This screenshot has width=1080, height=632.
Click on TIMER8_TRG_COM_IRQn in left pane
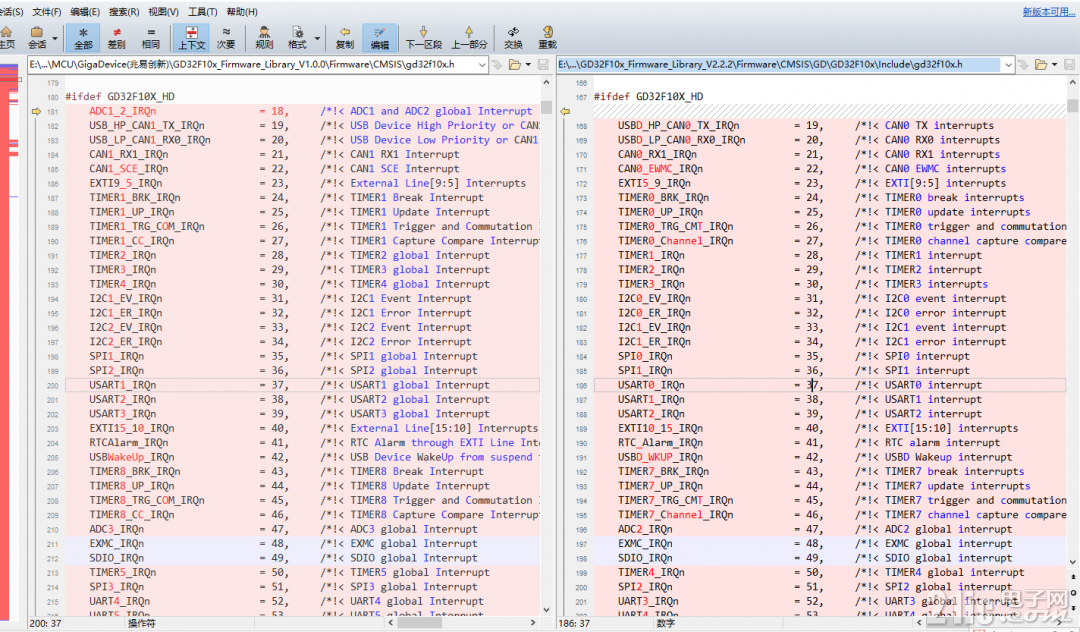147,501
